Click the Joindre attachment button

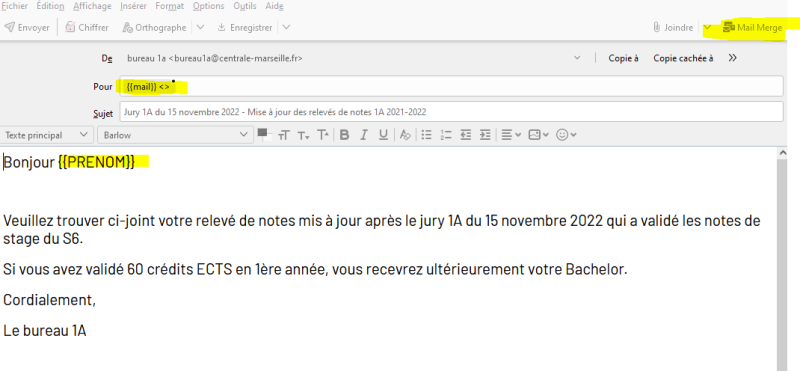point(673,28)
